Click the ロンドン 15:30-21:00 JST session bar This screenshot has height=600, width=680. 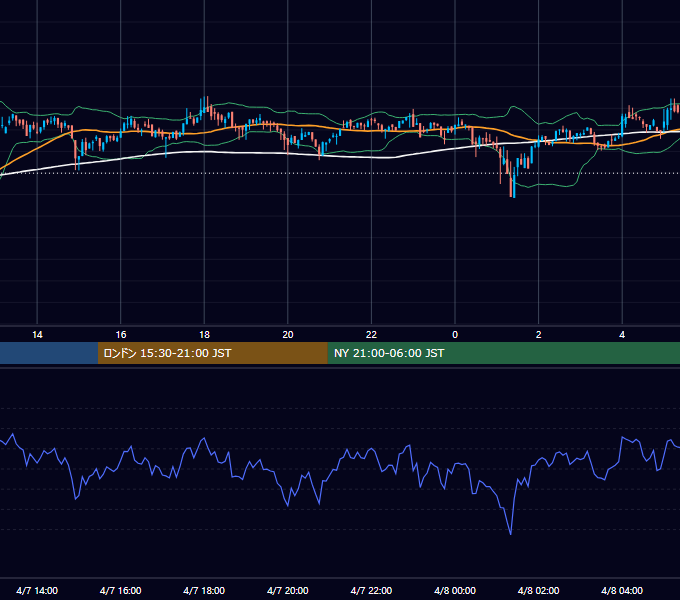click(212, 353)
